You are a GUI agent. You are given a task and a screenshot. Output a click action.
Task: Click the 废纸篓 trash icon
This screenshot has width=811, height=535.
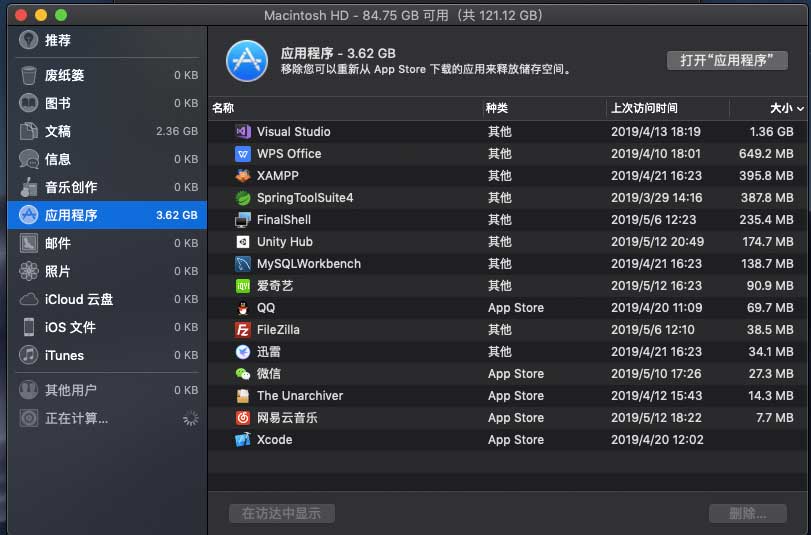coord(28,75)
